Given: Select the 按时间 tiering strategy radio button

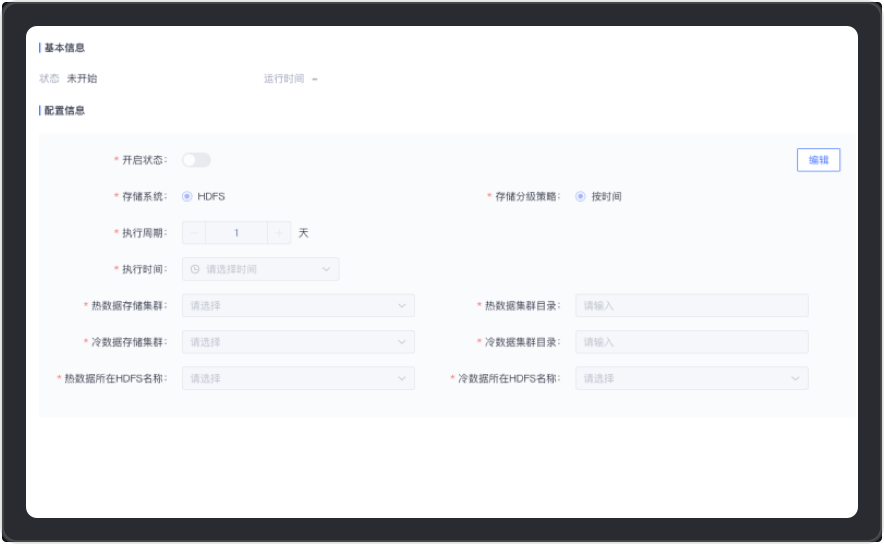Looking at the screenshot, I should (x=580, y=197).
